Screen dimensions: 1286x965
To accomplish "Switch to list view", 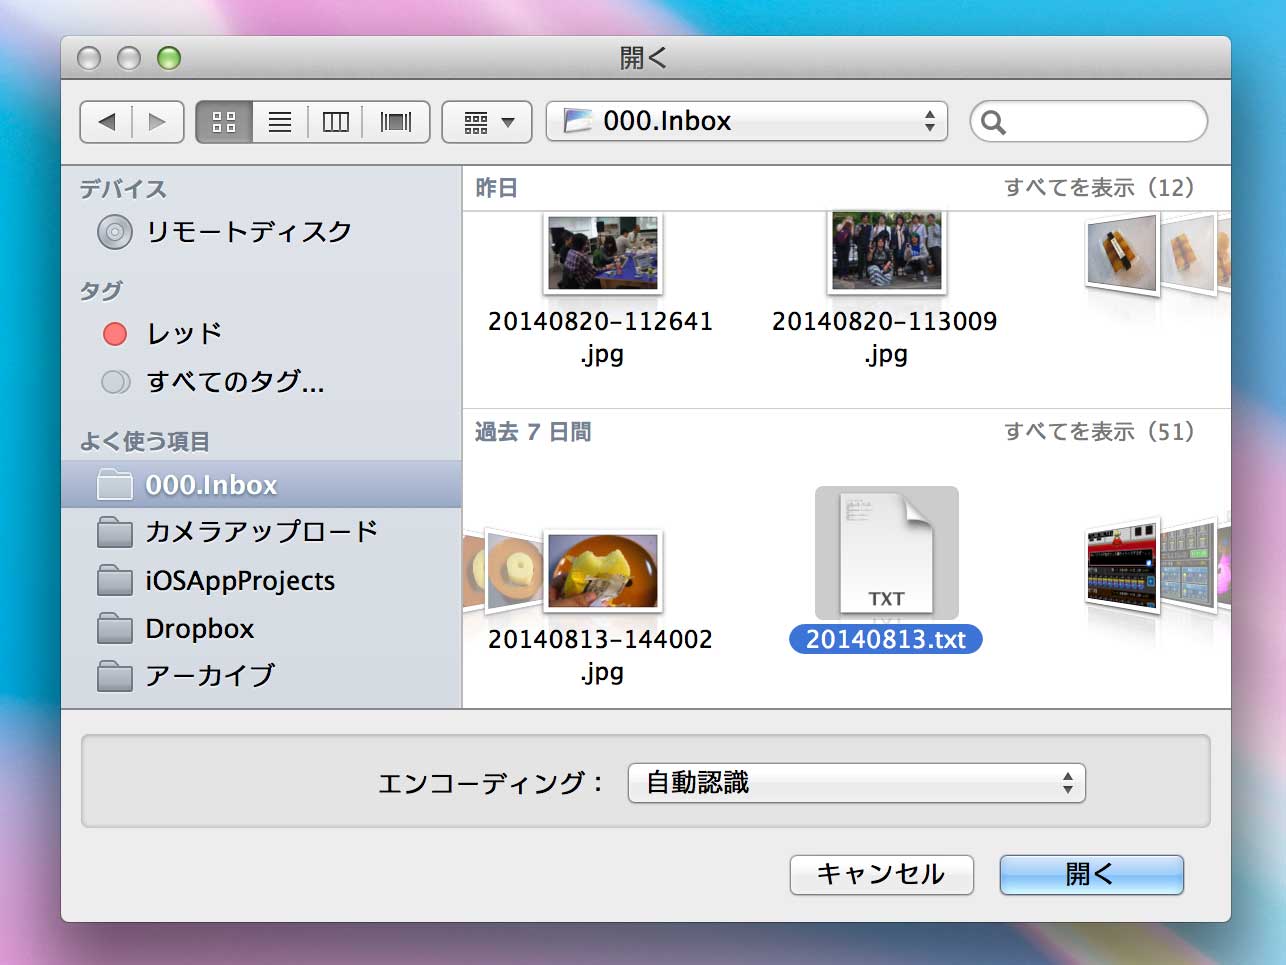I will 280,122.
